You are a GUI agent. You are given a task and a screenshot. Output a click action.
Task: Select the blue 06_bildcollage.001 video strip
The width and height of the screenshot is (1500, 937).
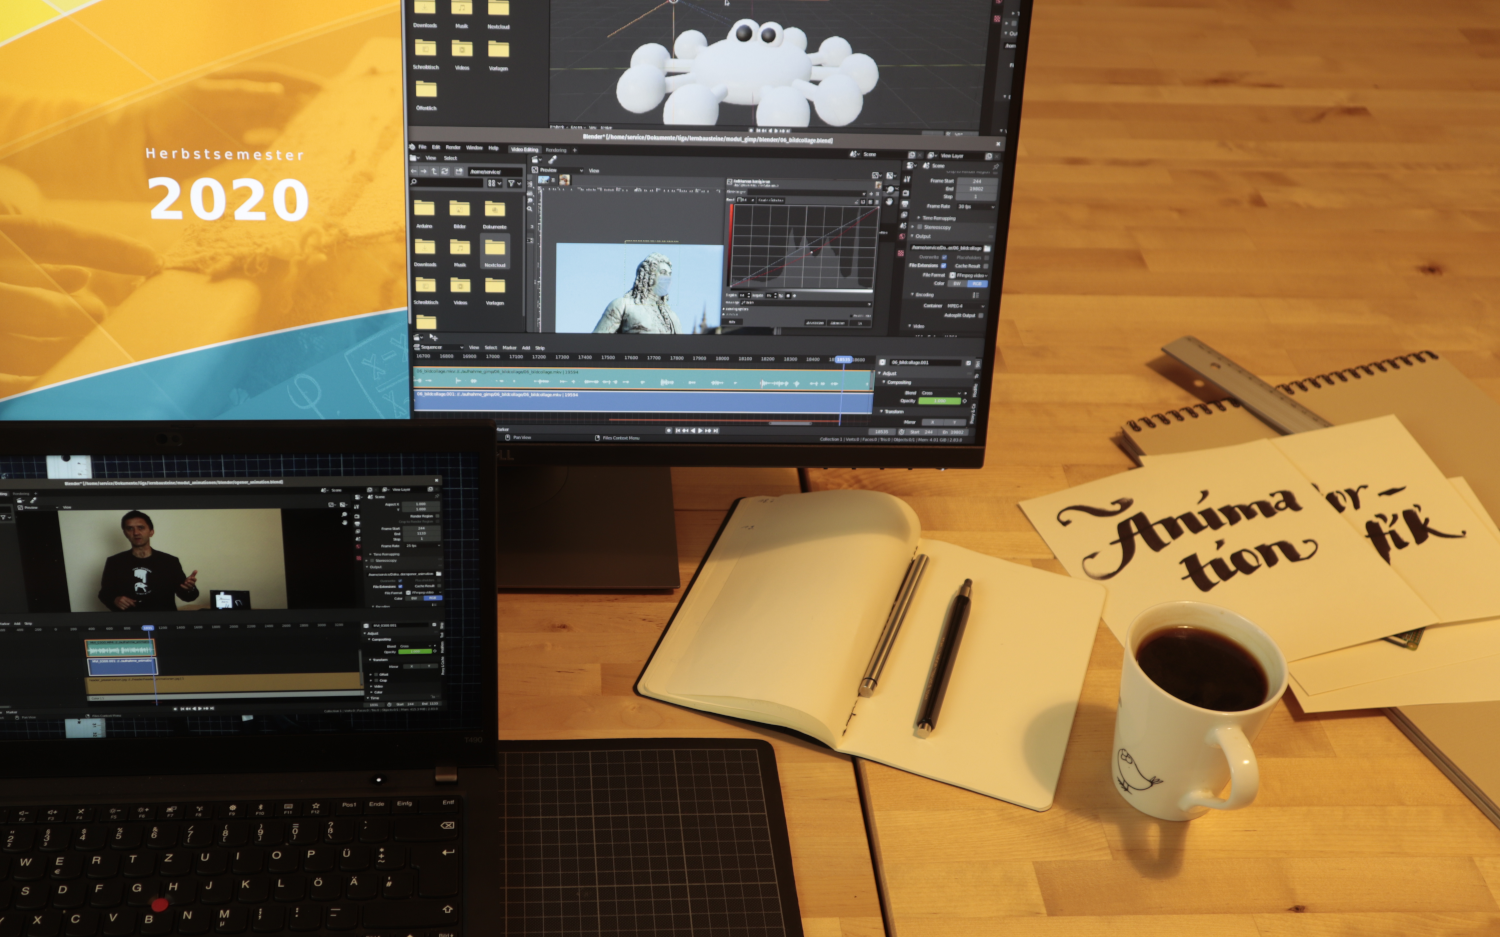[642, 401]
